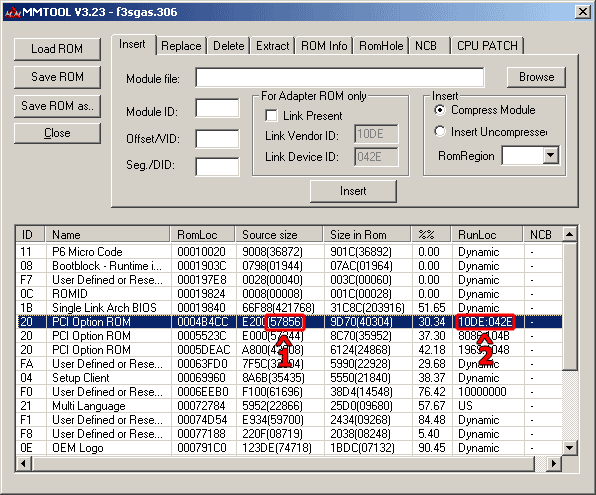Select the Multi Language row
Image resolution: width=596 pixels, height=495 pixels.
point(290,406)
